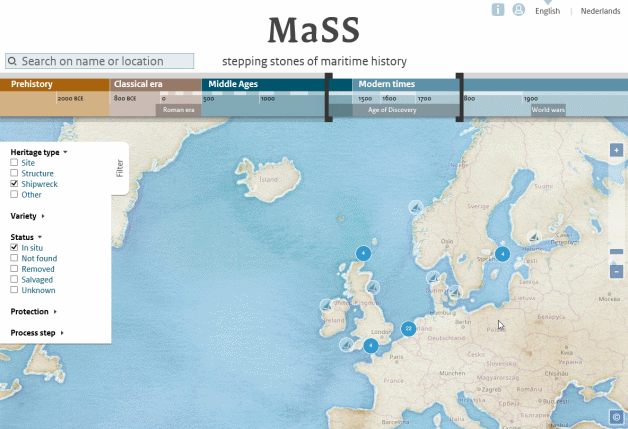Click the map settings icon in bottom-right corner
628x429 pixels.
(616, 416)
